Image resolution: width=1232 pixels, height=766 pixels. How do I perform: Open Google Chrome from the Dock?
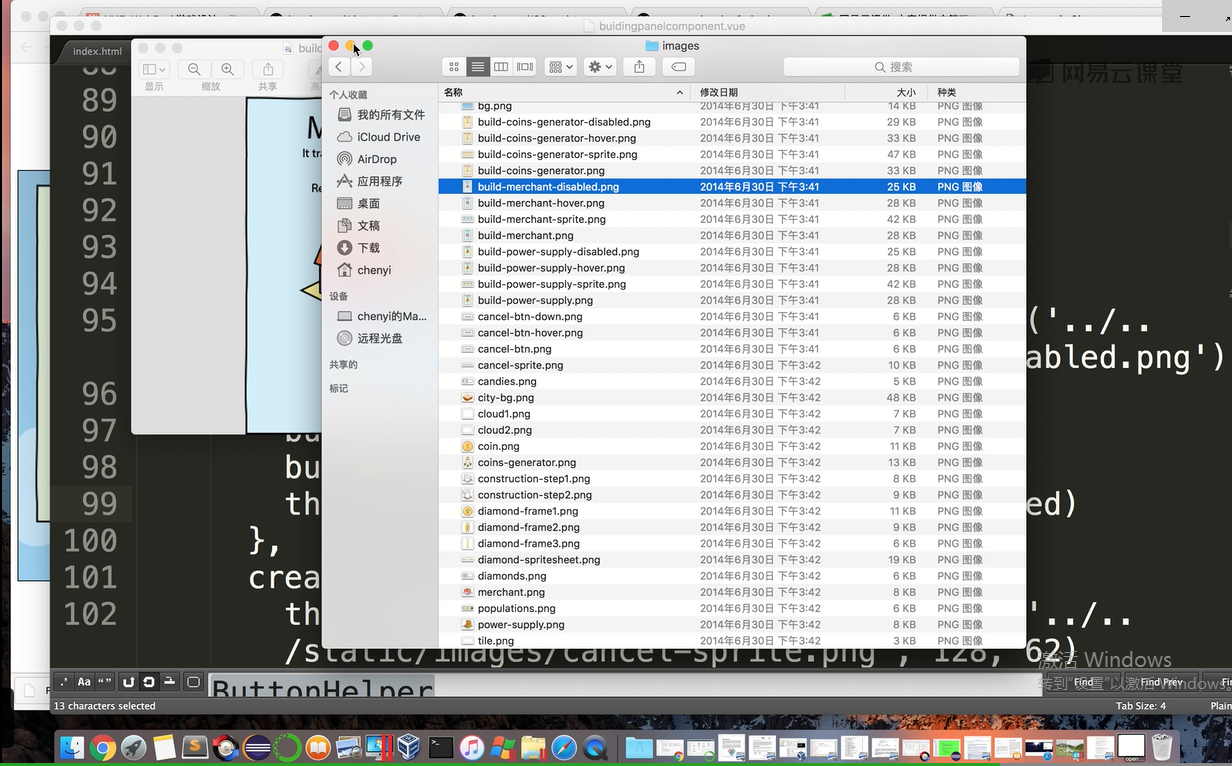(102, 747)
